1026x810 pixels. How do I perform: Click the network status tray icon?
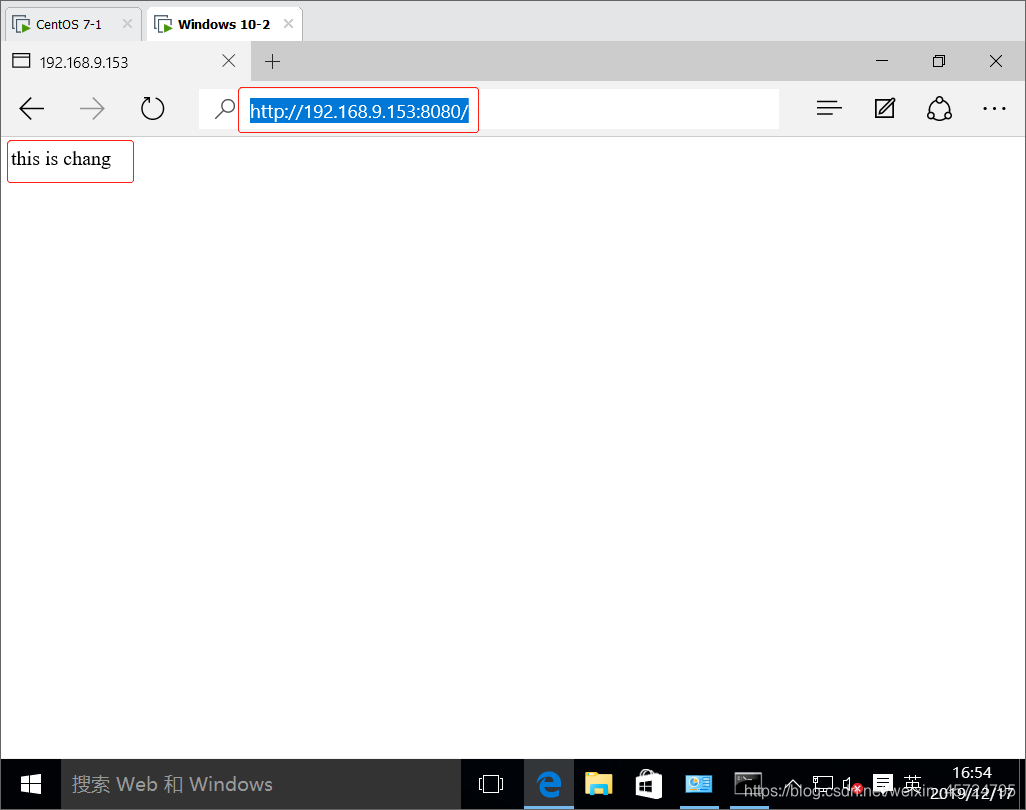coord(823,784)
